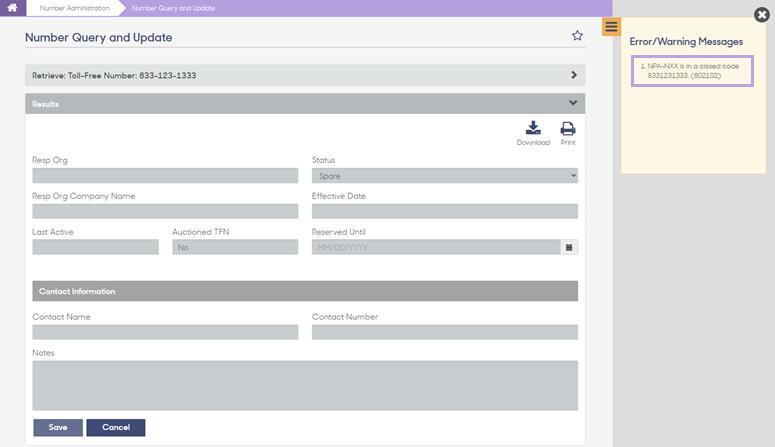
Task: Close the Error/Warning Messages panel
Action: click(762, 15)
